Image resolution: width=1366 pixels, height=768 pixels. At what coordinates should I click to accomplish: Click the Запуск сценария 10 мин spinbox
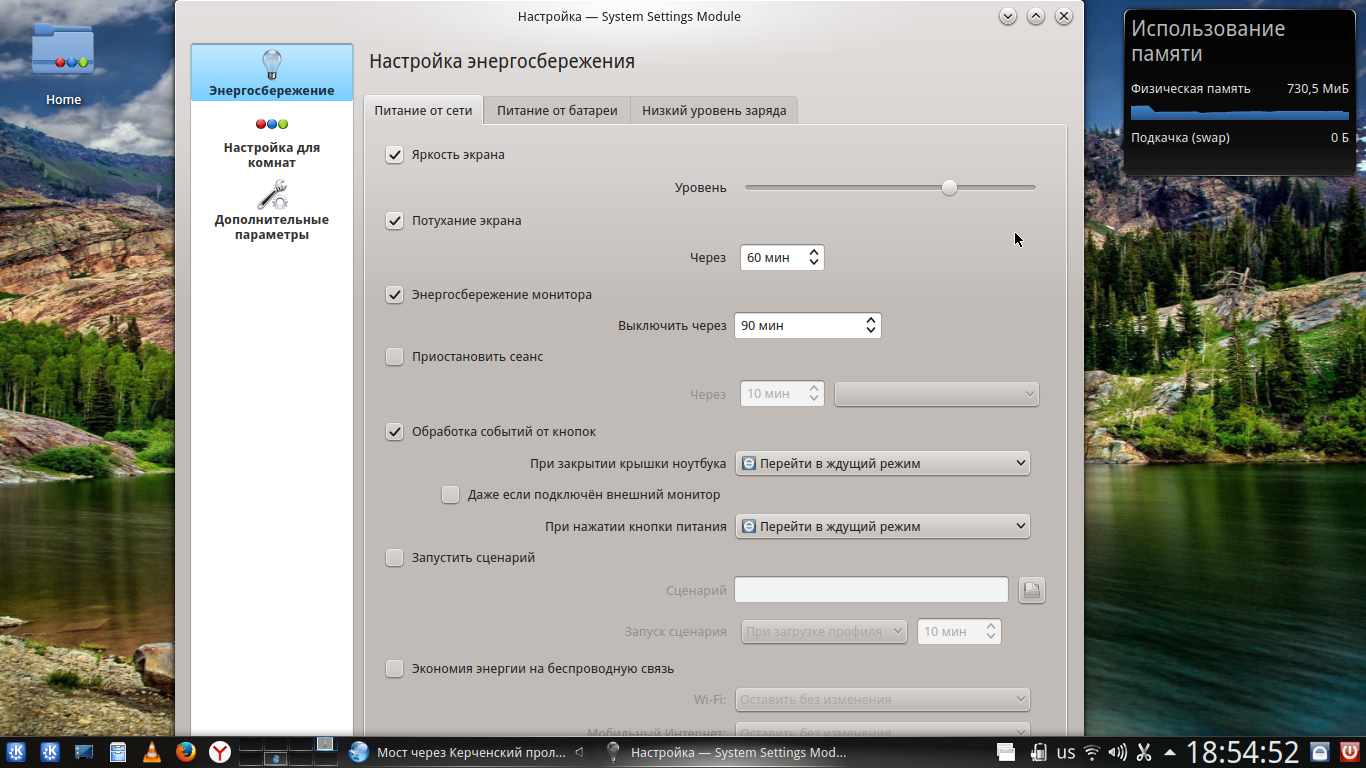click(959, 632)
